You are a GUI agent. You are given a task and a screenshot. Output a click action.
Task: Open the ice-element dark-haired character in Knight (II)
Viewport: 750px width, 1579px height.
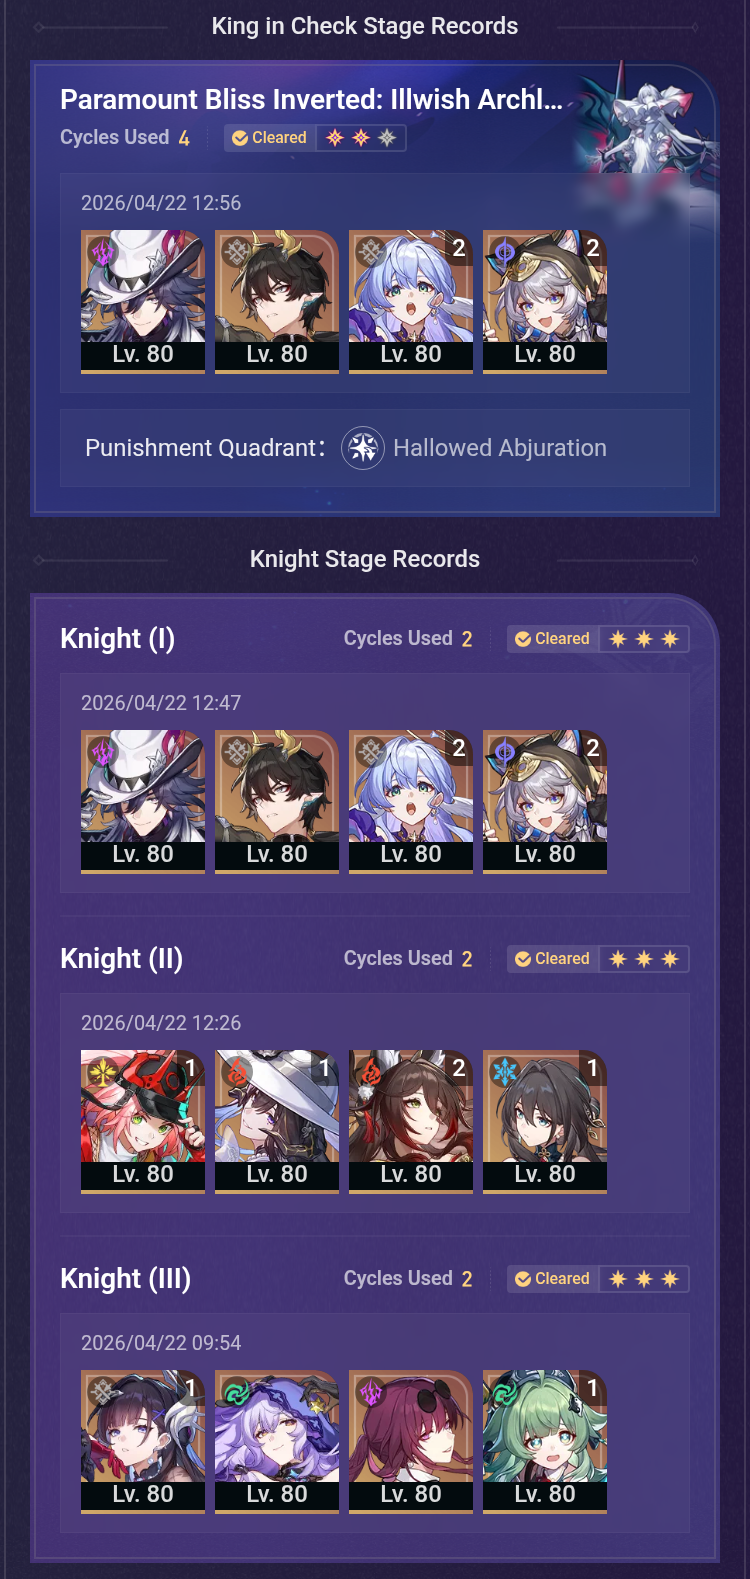[545, 1122]
